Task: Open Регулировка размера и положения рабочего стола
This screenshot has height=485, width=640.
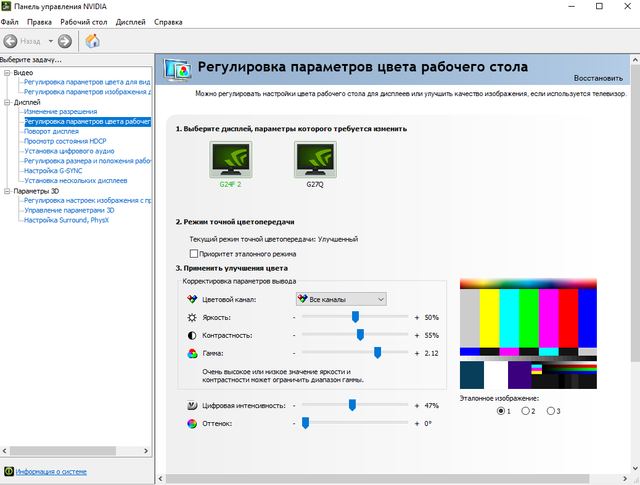Action: [x=87, y=161]
